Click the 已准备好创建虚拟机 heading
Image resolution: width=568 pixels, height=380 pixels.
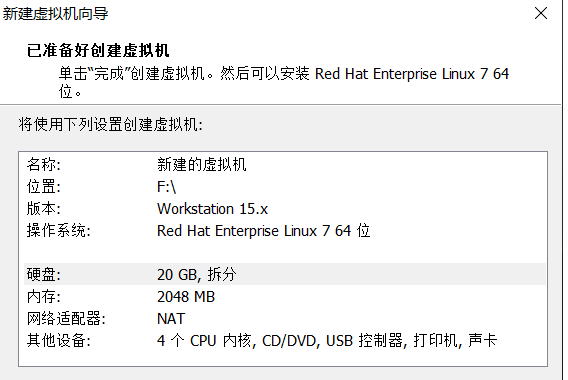[x=98, y=50]
